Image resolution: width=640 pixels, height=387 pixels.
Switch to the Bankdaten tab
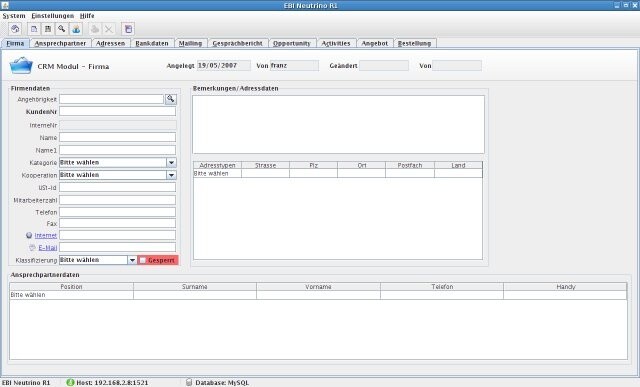coord(152,43)
